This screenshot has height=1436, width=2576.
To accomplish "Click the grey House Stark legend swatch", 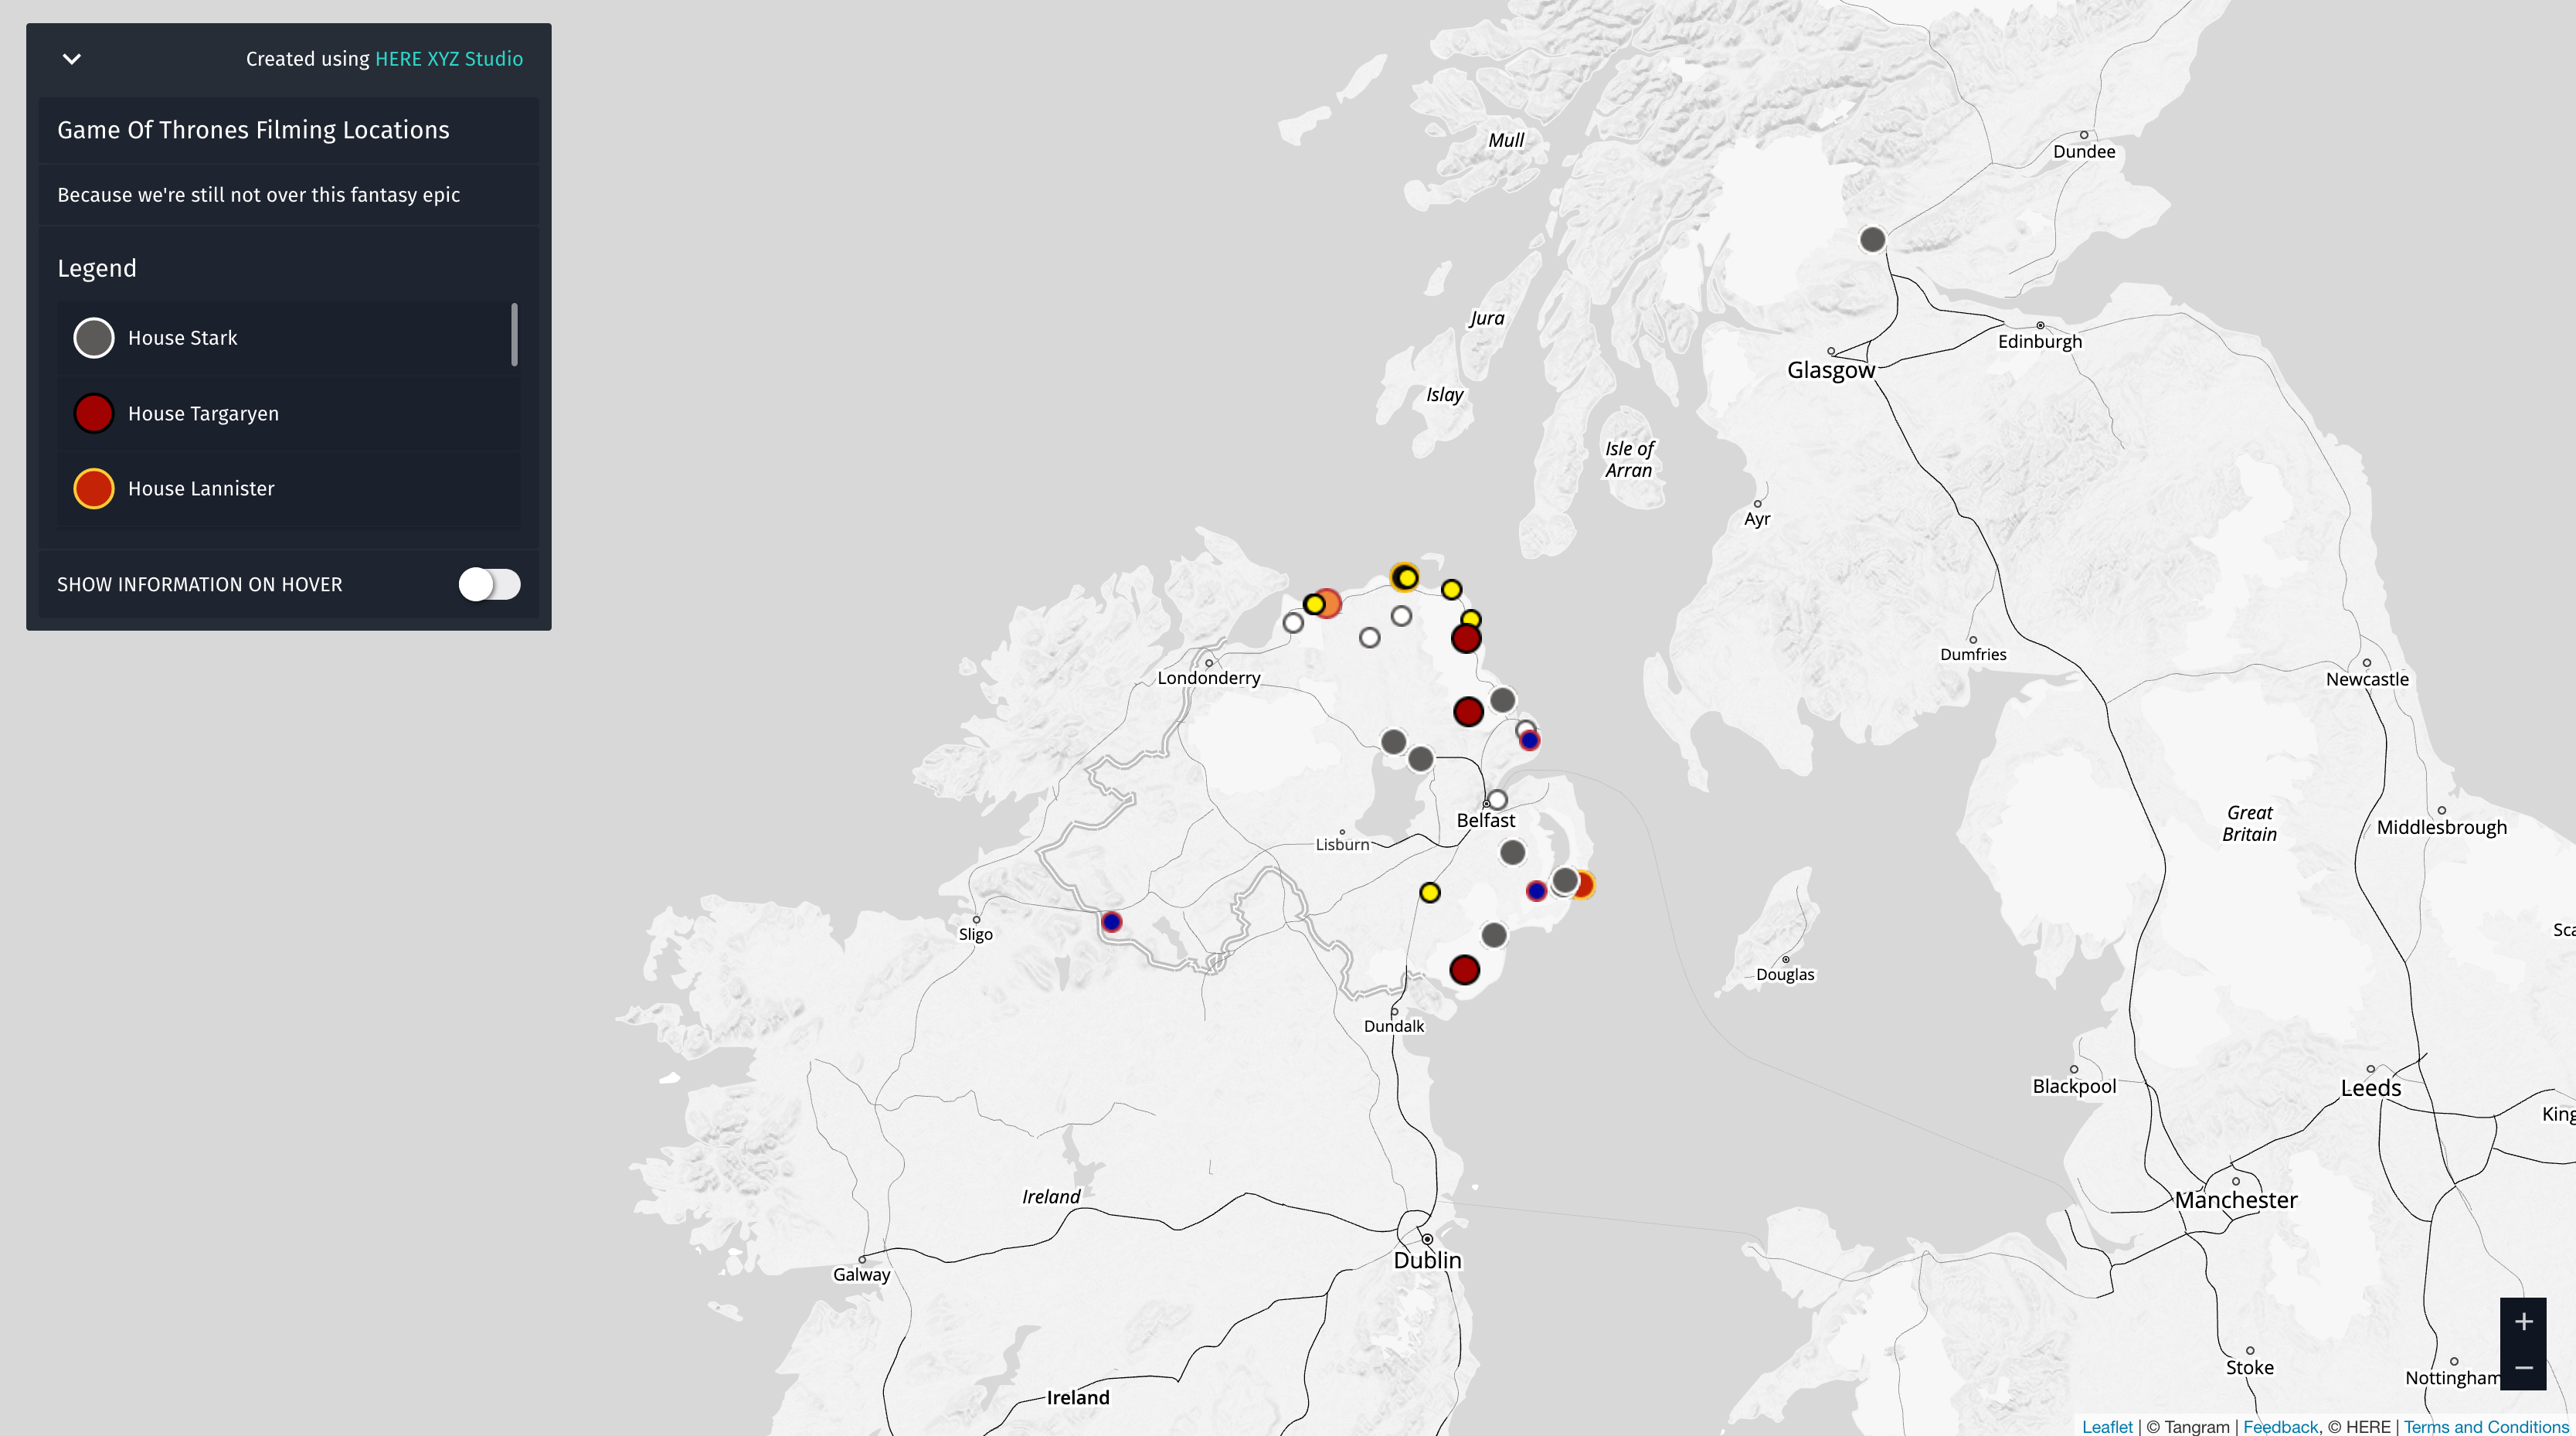I will pos(94,338).
